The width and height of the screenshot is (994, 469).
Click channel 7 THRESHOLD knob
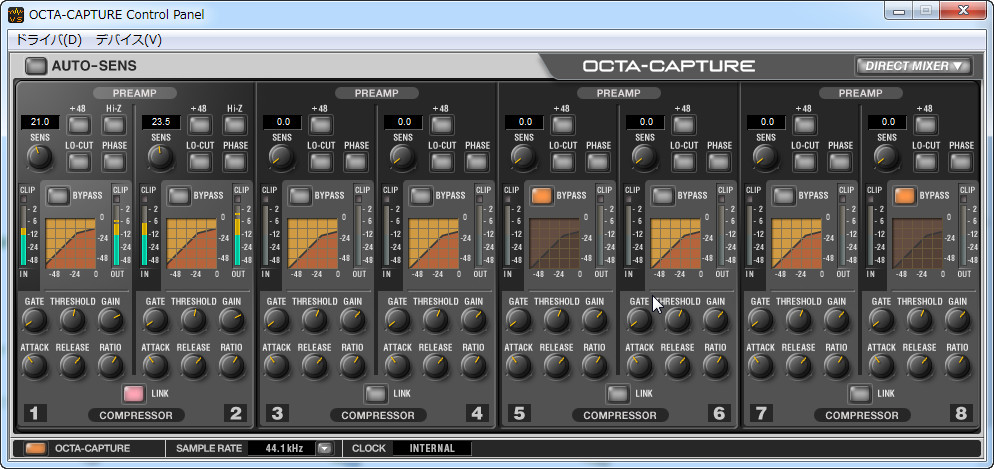(799, 321)
